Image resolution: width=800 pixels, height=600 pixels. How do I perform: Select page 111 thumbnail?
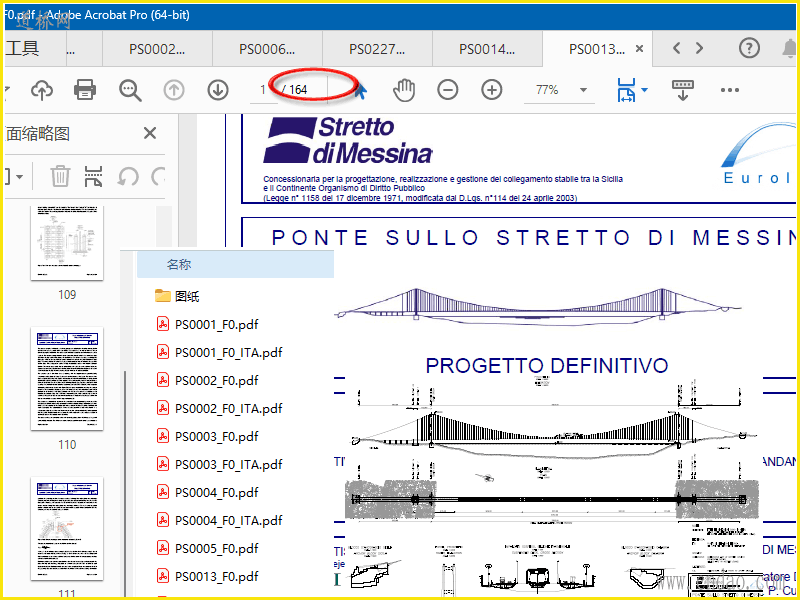[x=67, y=529]
